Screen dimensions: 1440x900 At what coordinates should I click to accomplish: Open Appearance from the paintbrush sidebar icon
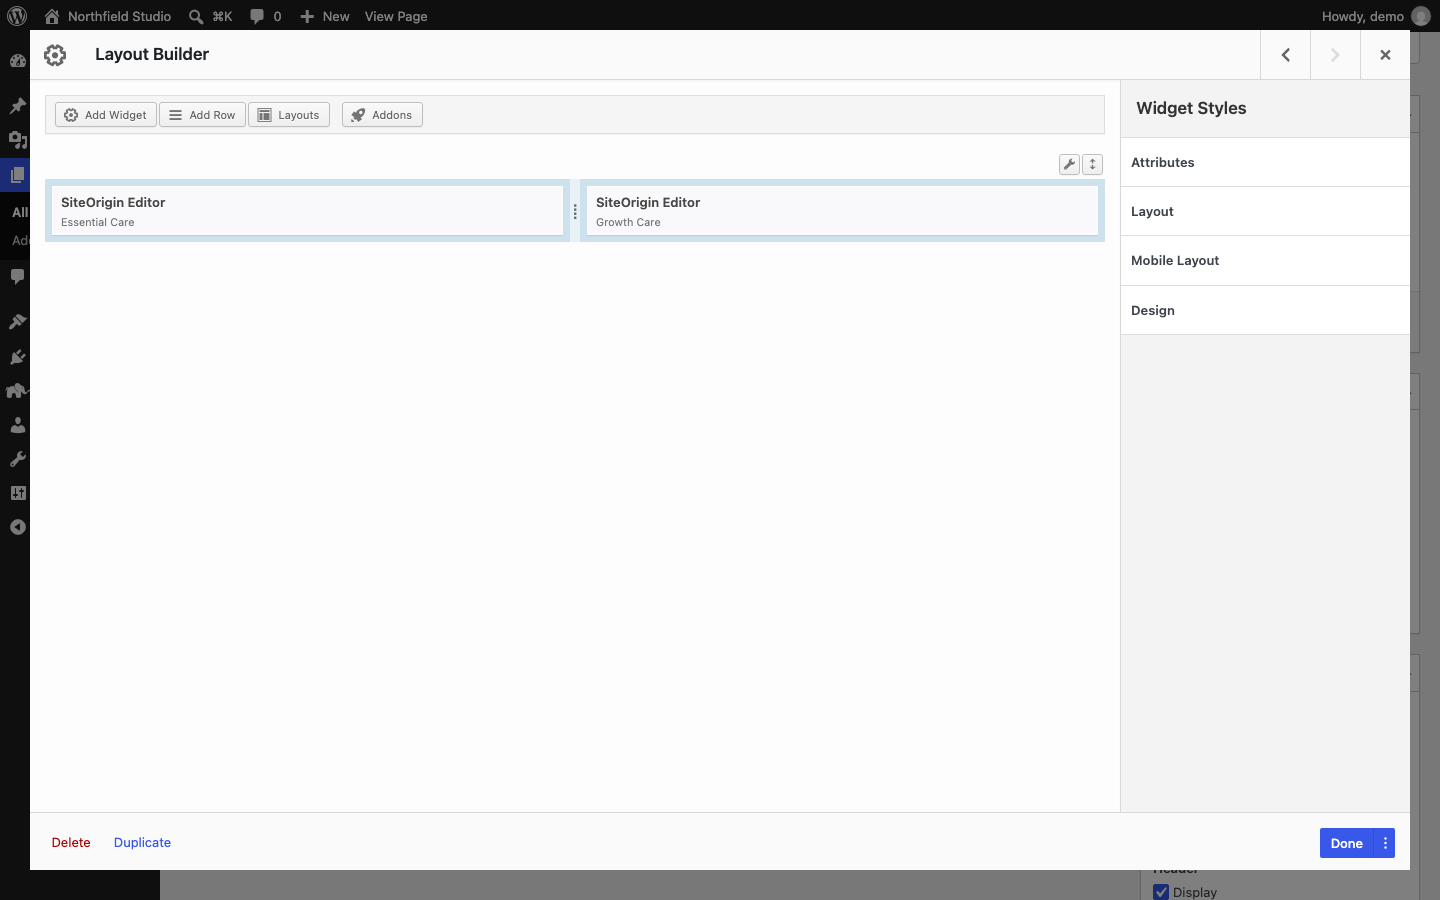(17, 322)
